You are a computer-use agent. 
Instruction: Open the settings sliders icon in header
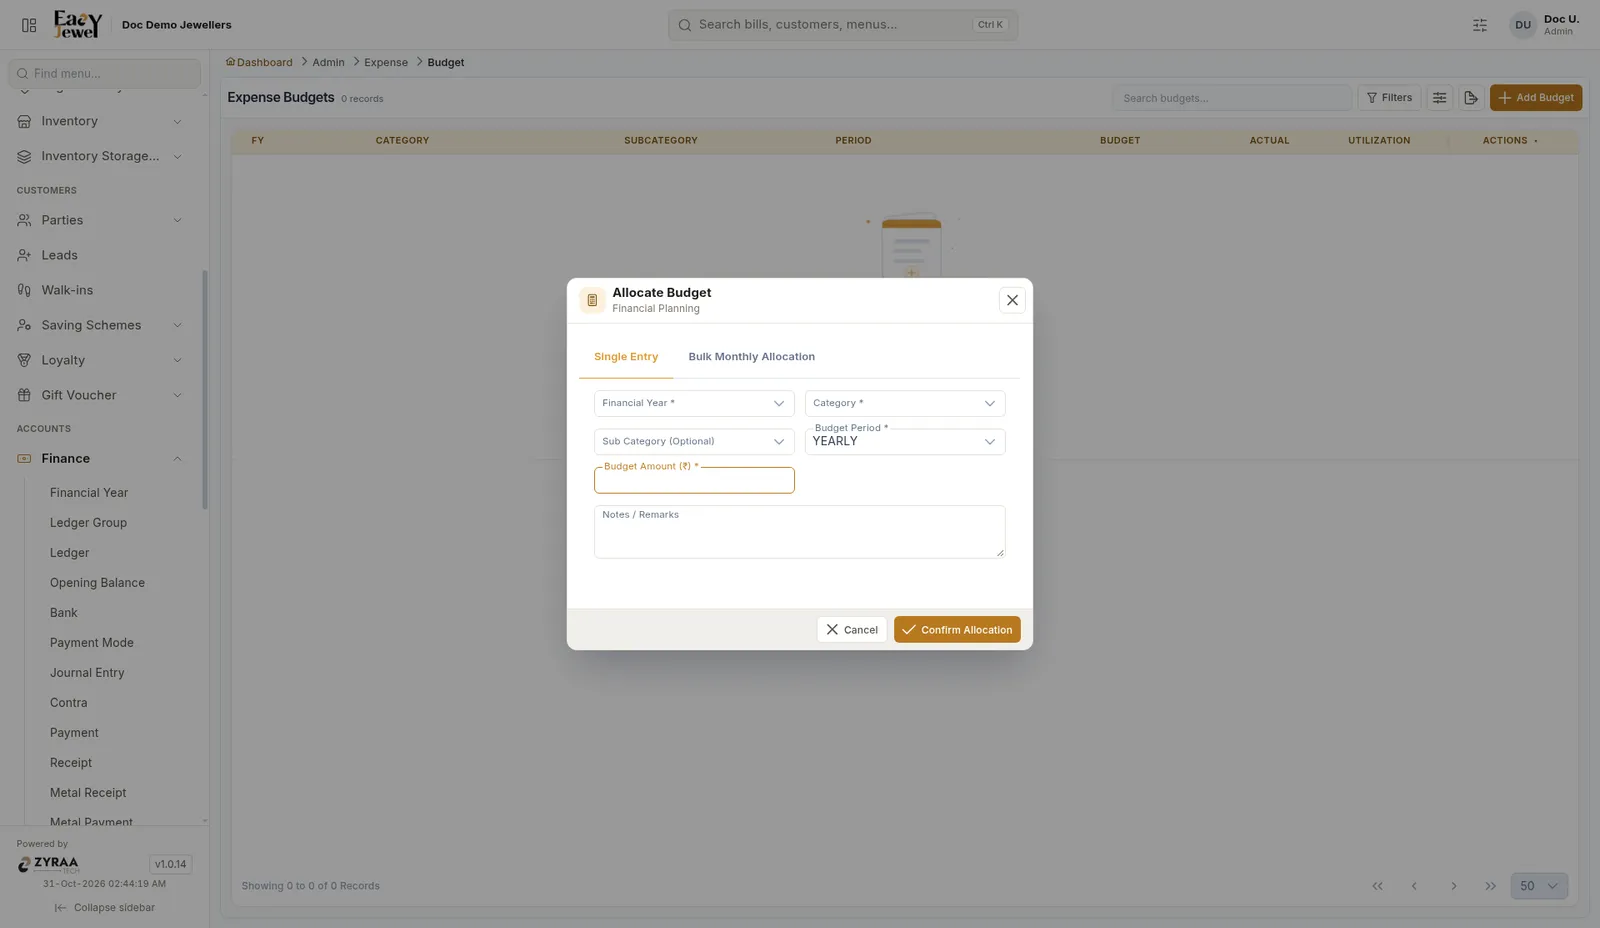click(1480, 25)
